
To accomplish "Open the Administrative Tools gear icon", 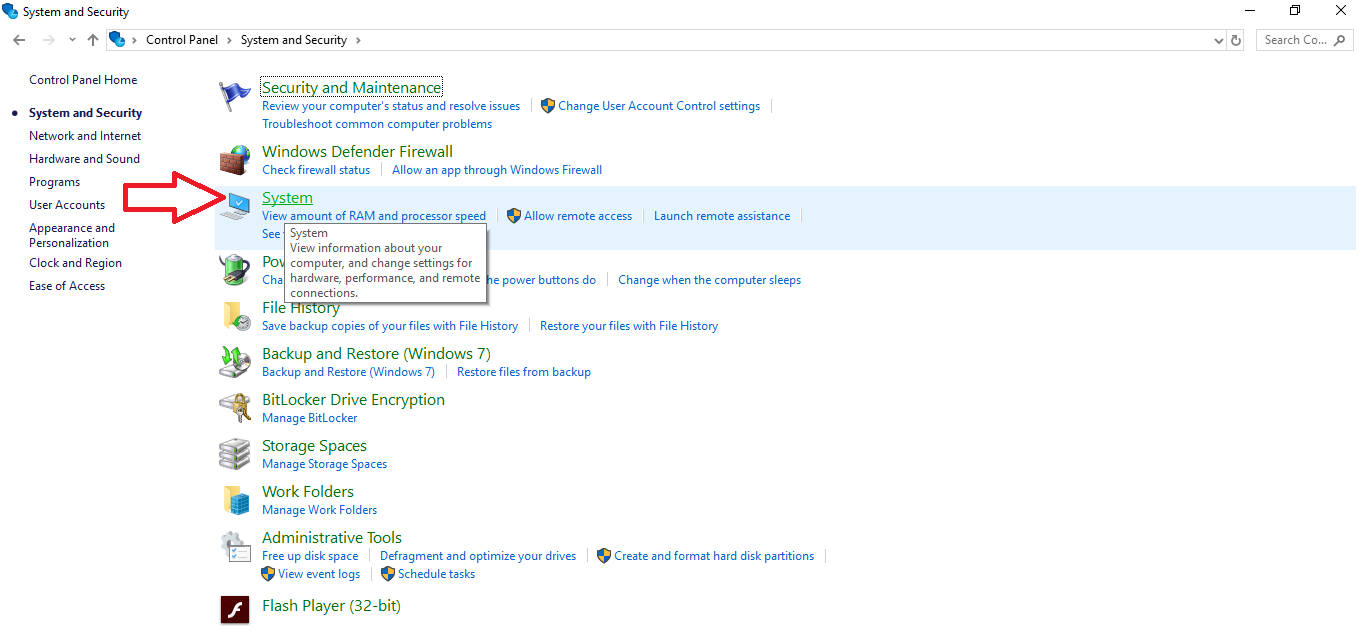I will 235,546.
